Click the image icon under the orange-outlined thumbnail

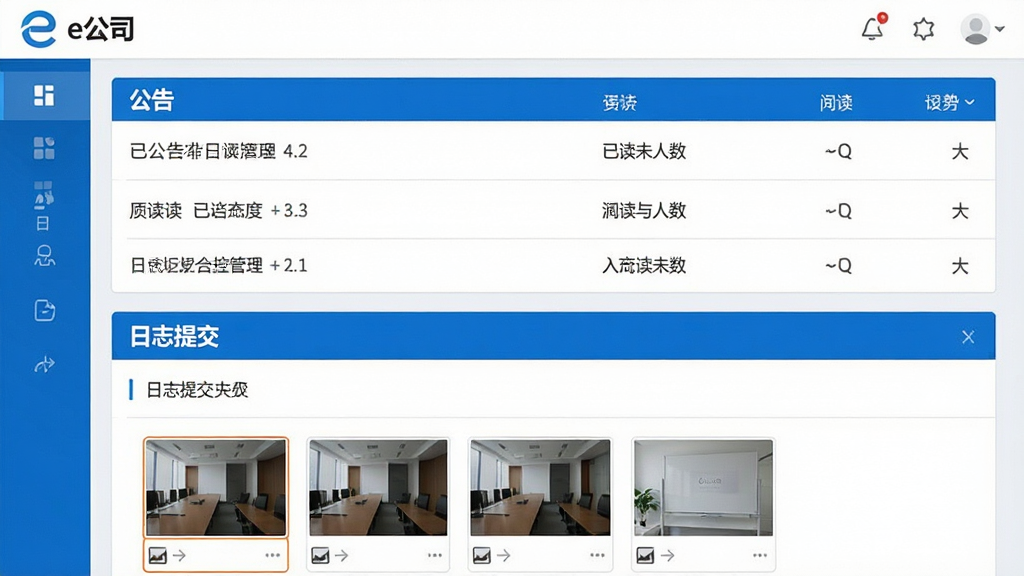pos(157,556)
